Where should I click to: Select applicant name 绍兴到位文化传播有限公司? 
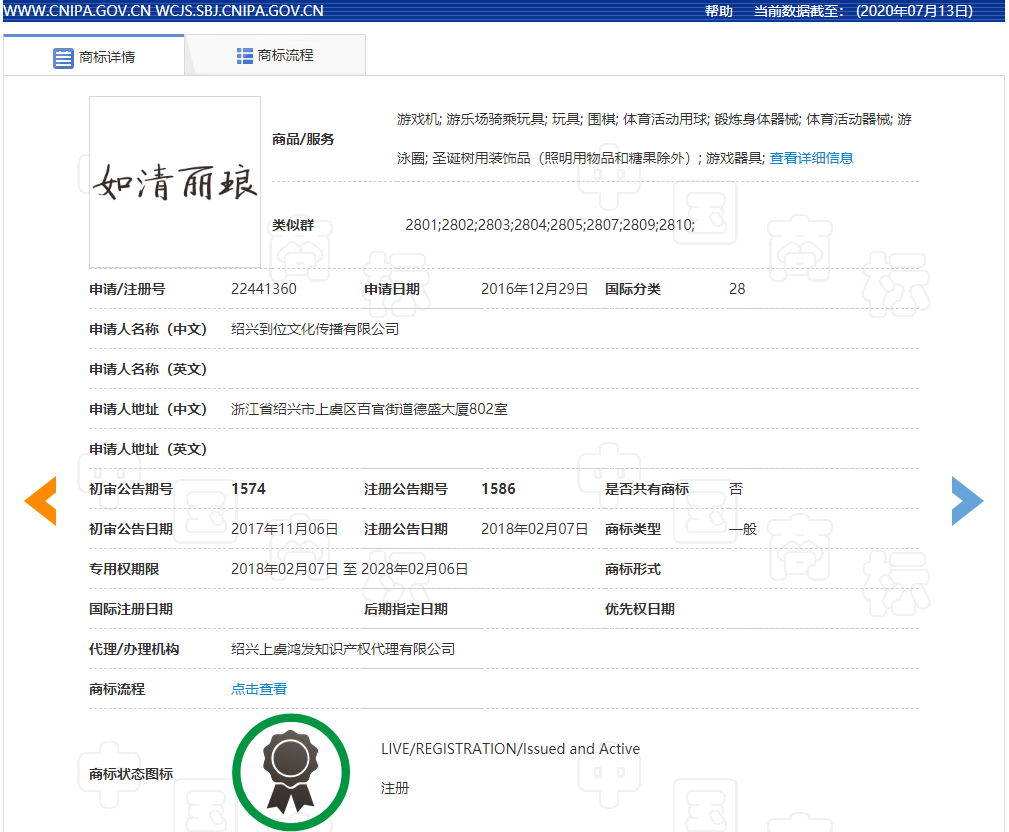[315, 329]
